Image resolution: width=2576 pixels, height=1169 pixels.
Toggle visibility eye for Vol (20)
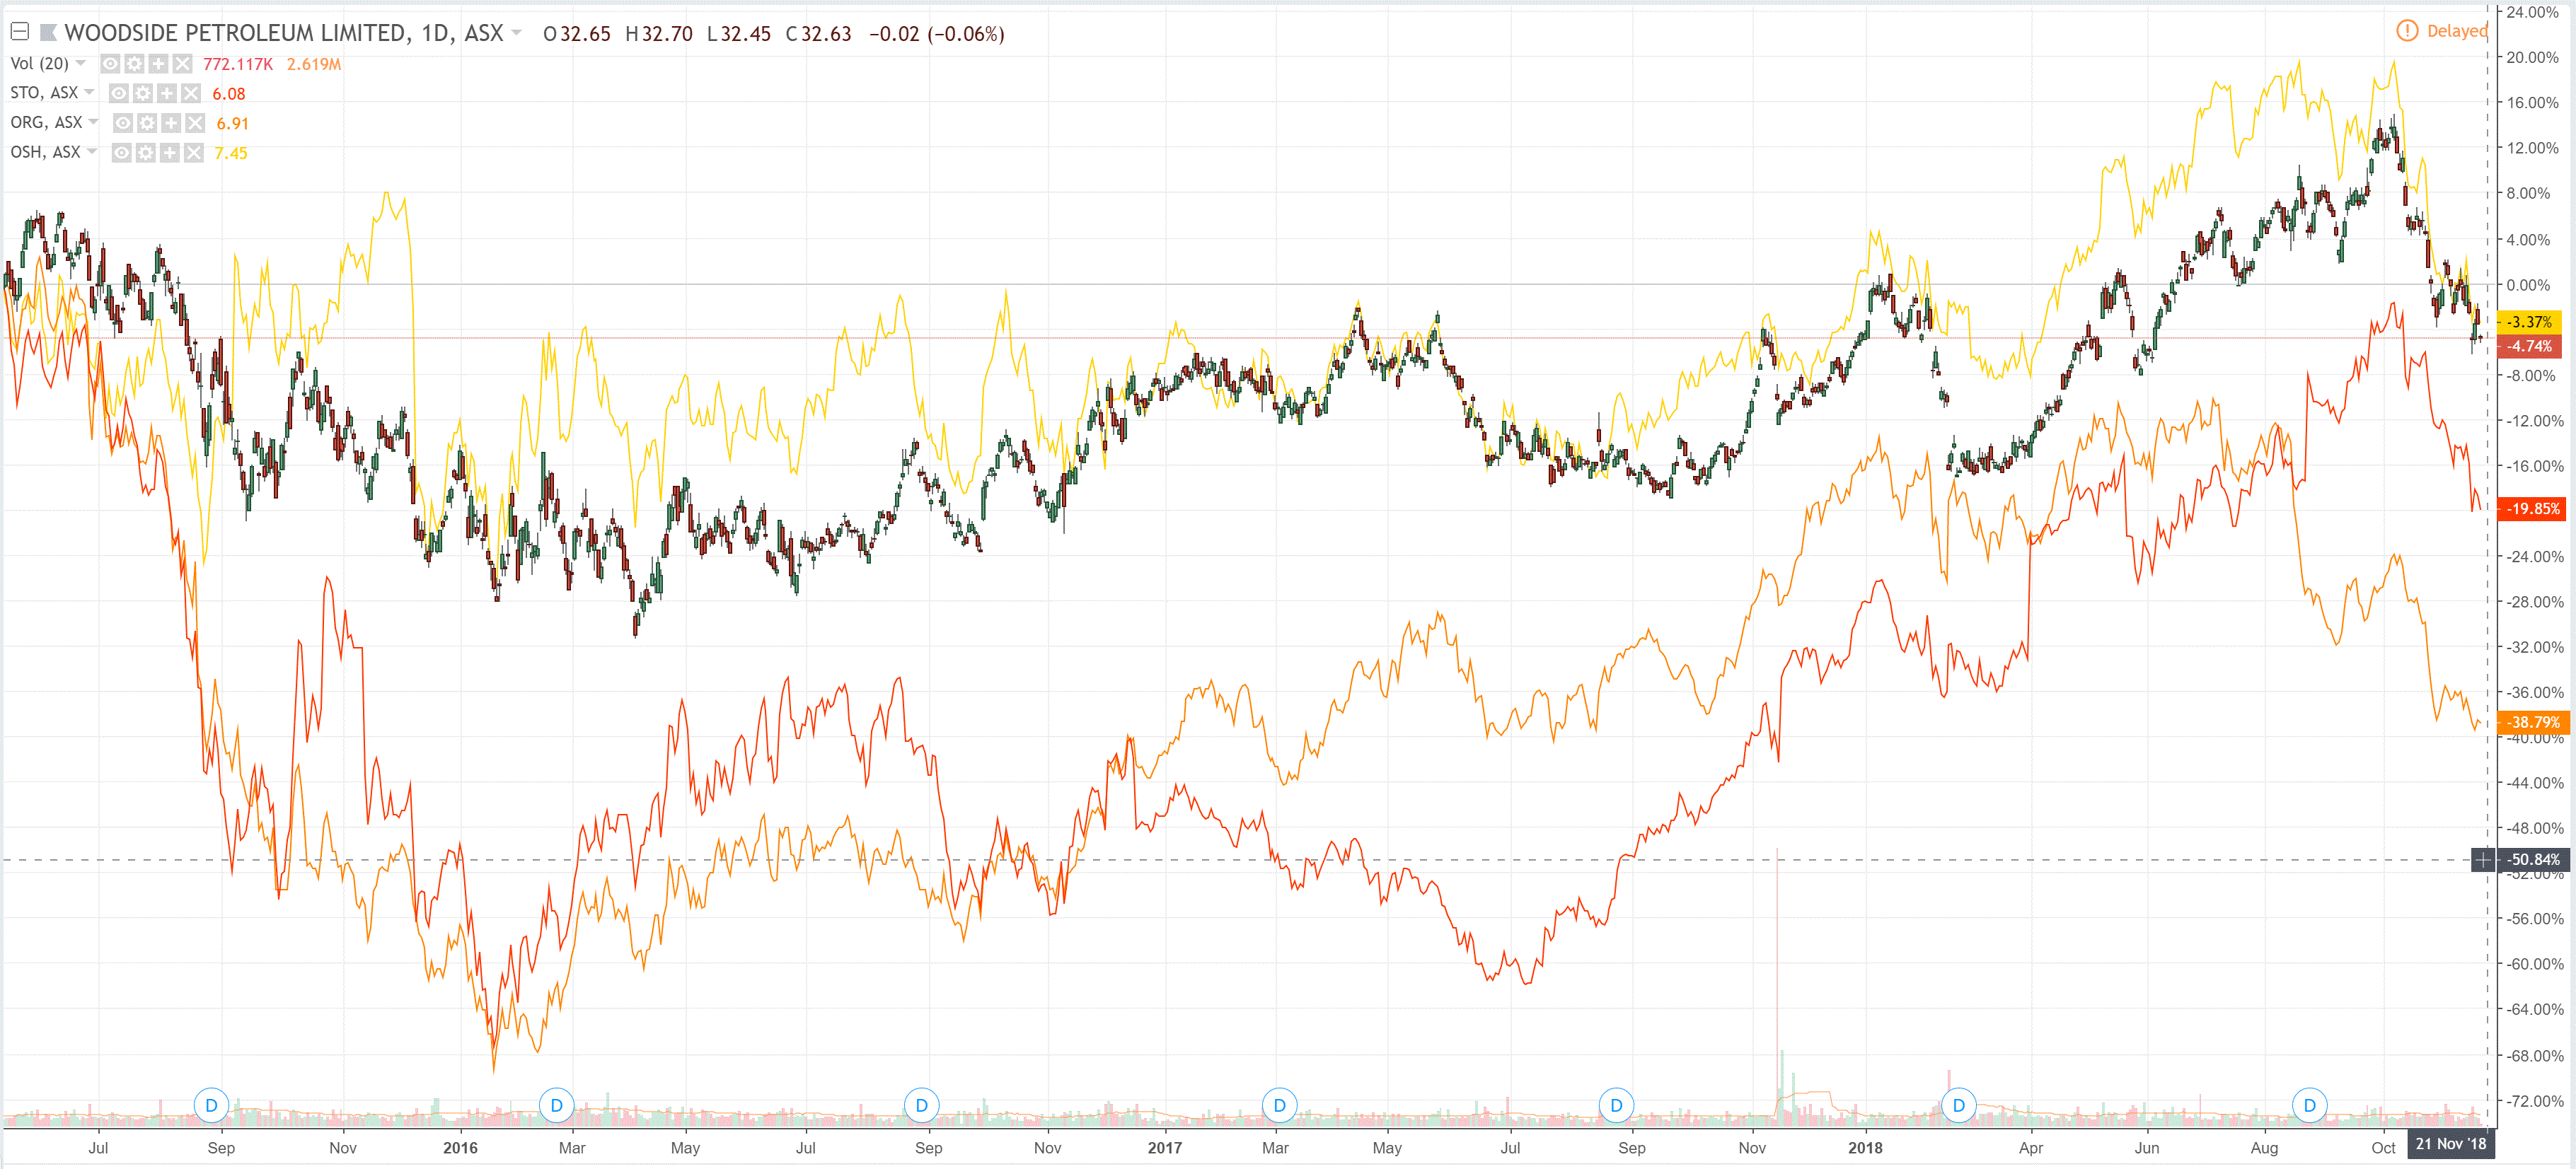[110, 64]
